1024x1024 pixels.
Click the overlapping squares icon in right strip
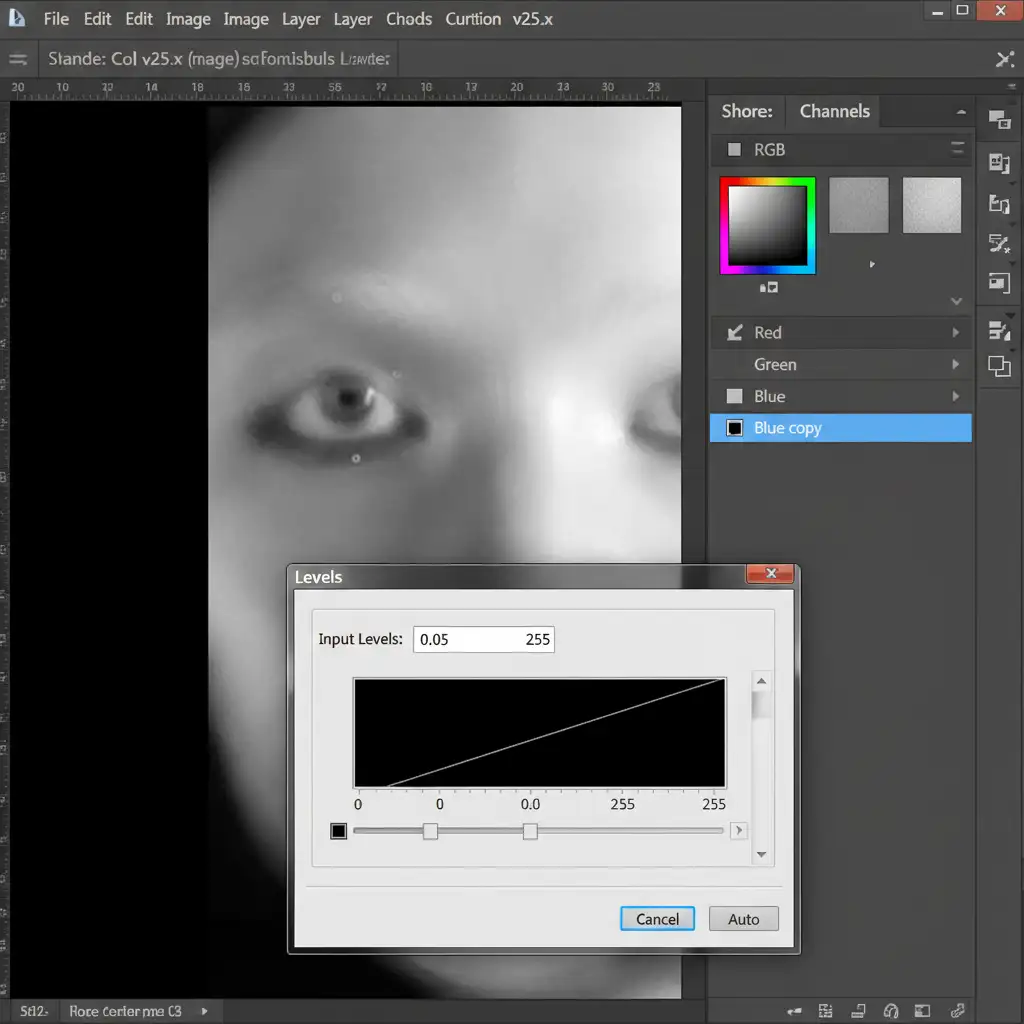point(999,366)
